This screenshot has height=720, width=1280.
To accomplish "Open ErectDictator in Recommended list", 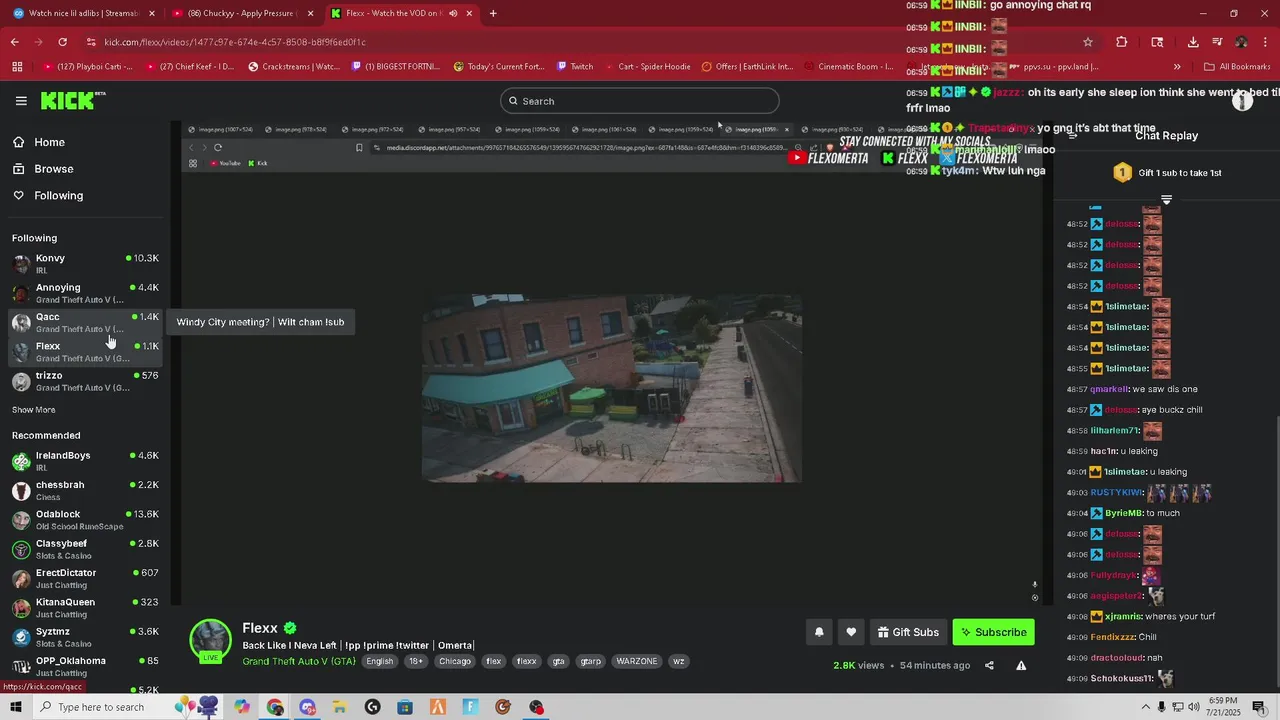I will pos(85,578).
